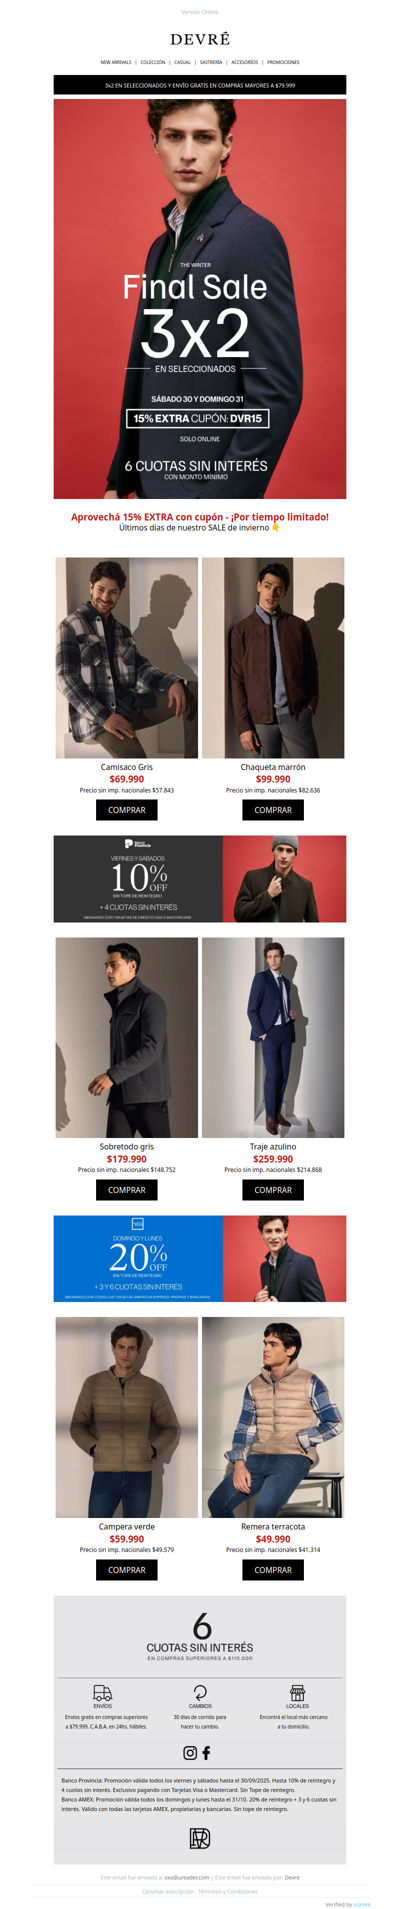Click the DEVRÉ logo at the top

(x=200, y=39)
